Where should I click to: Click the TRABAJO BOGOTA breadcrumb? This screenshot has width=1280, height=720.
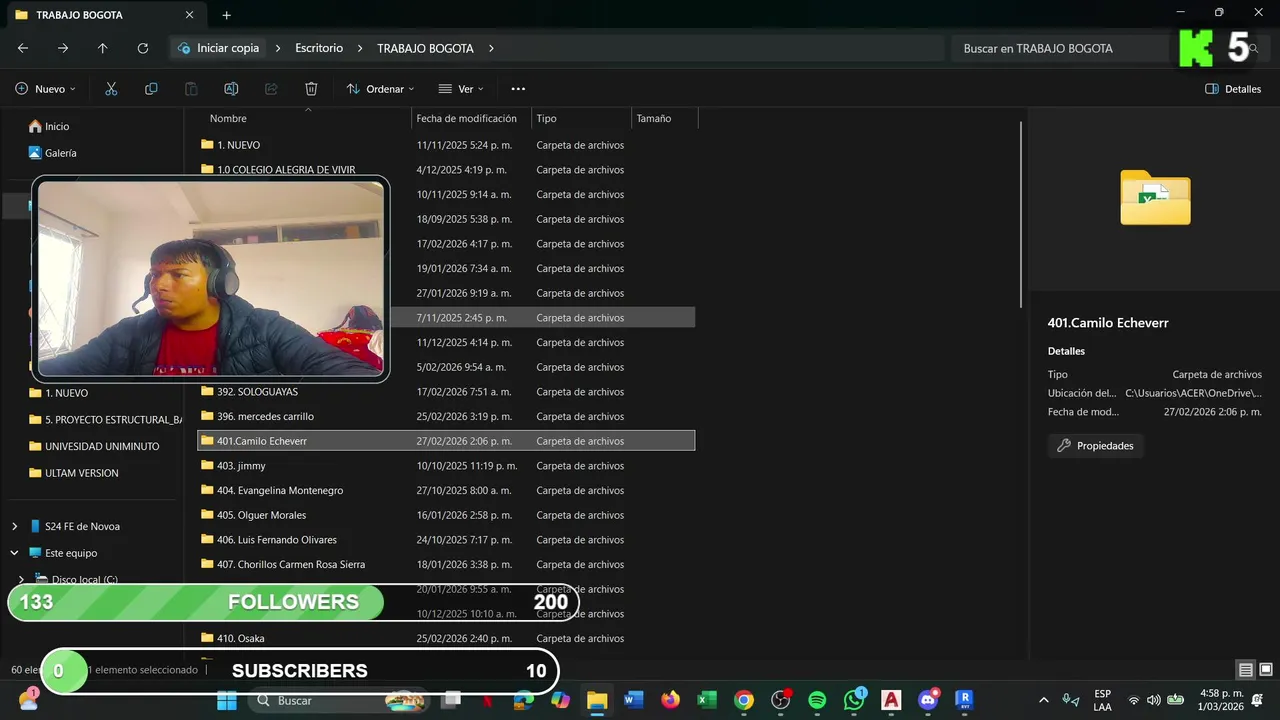click(425, 48)
